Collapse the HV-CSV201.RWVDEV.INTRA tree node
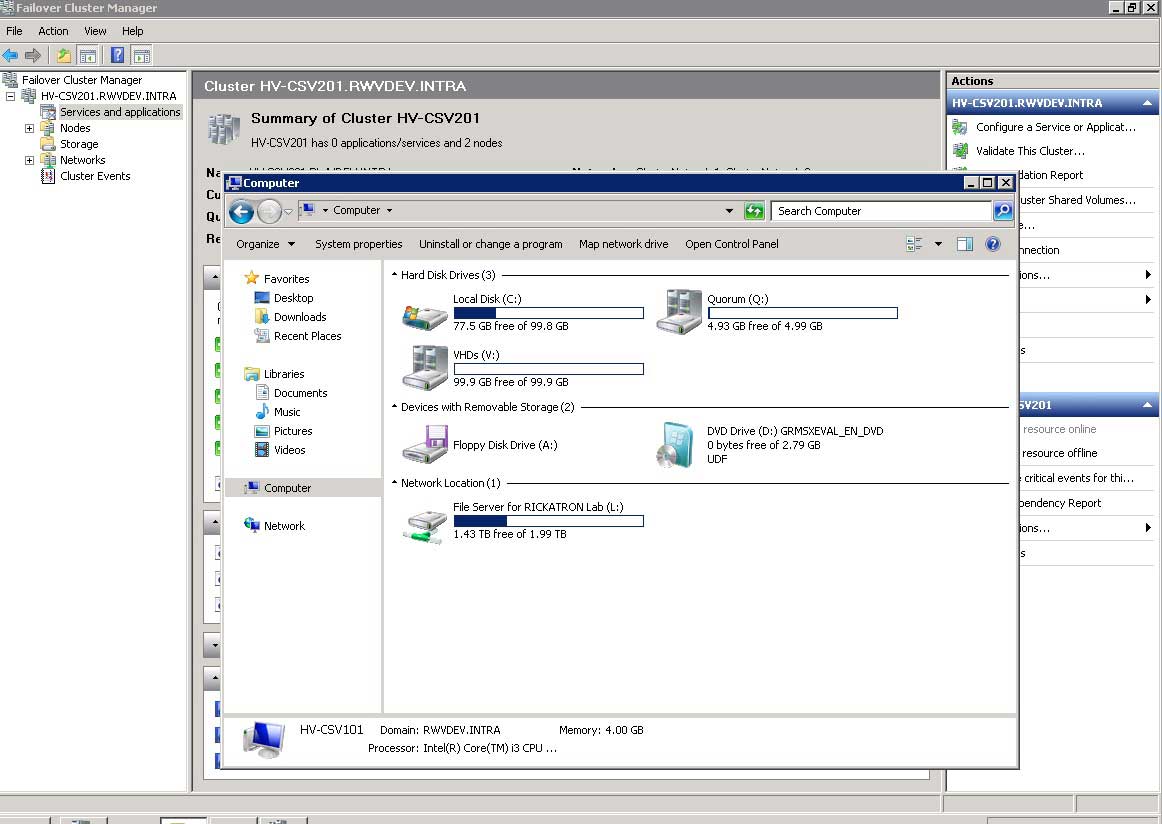This screenshot has width=1162, height=824. point(10,96)
